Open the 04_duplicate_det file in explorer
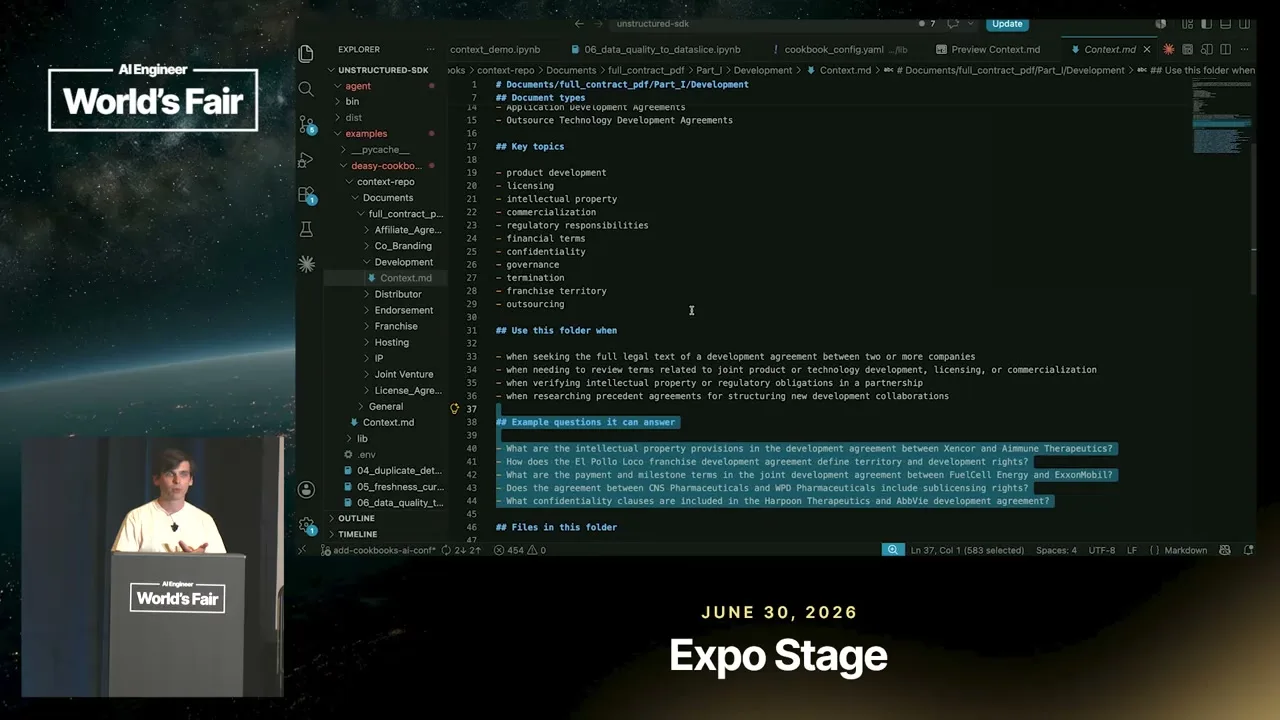The image size is (1280, 720). pos(399,470)
